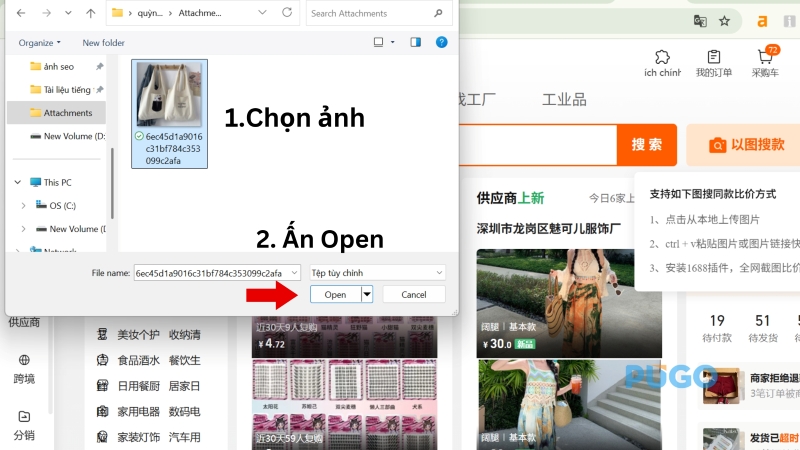Open 家用电器 category

138,411
